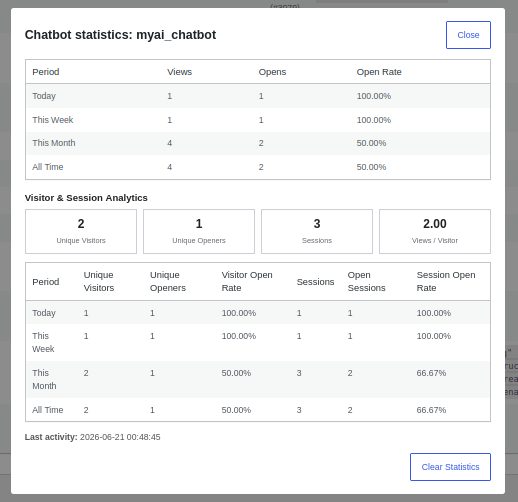518x502 pixels.
Task: Click the Open Sessions column header
Action: (366, 281)
